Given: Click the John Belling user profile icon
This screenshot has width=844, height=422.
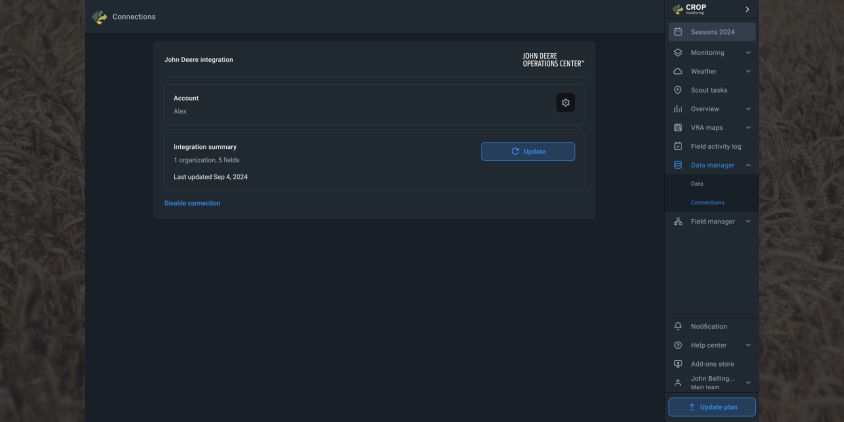Looking at the screenshot, I should [678, 383].
